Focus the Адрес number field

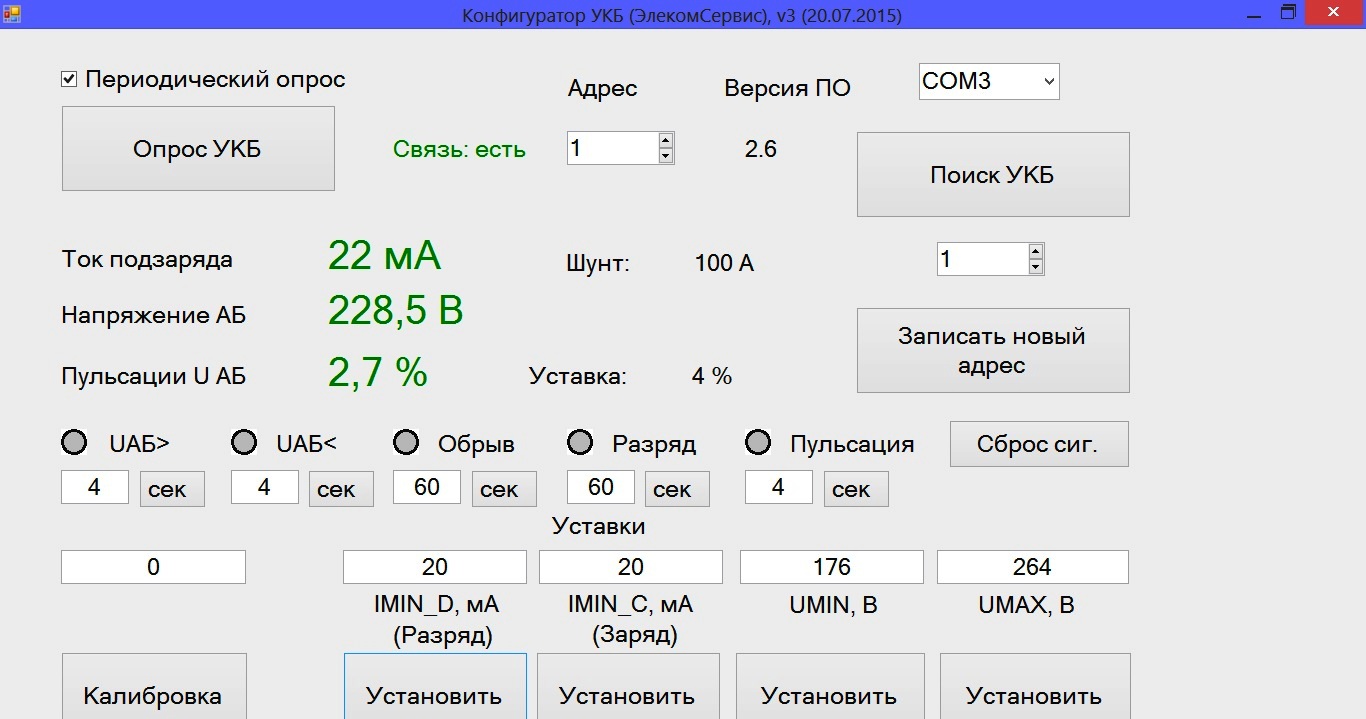tap(612, 148)
